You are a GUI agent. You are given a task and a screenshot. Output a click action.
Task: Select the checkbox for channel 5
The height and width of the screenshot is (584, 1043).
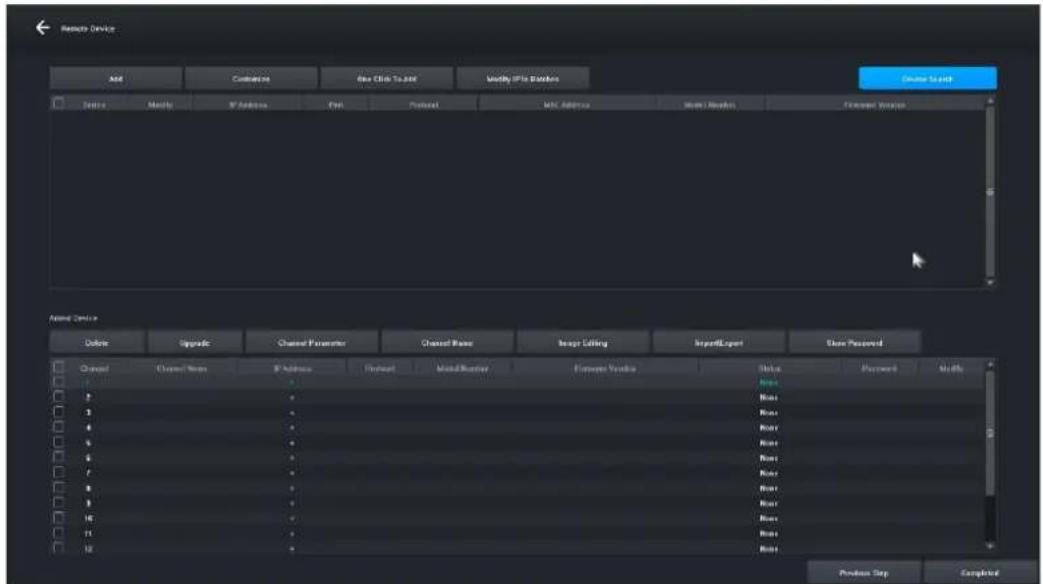pos(59,442)
